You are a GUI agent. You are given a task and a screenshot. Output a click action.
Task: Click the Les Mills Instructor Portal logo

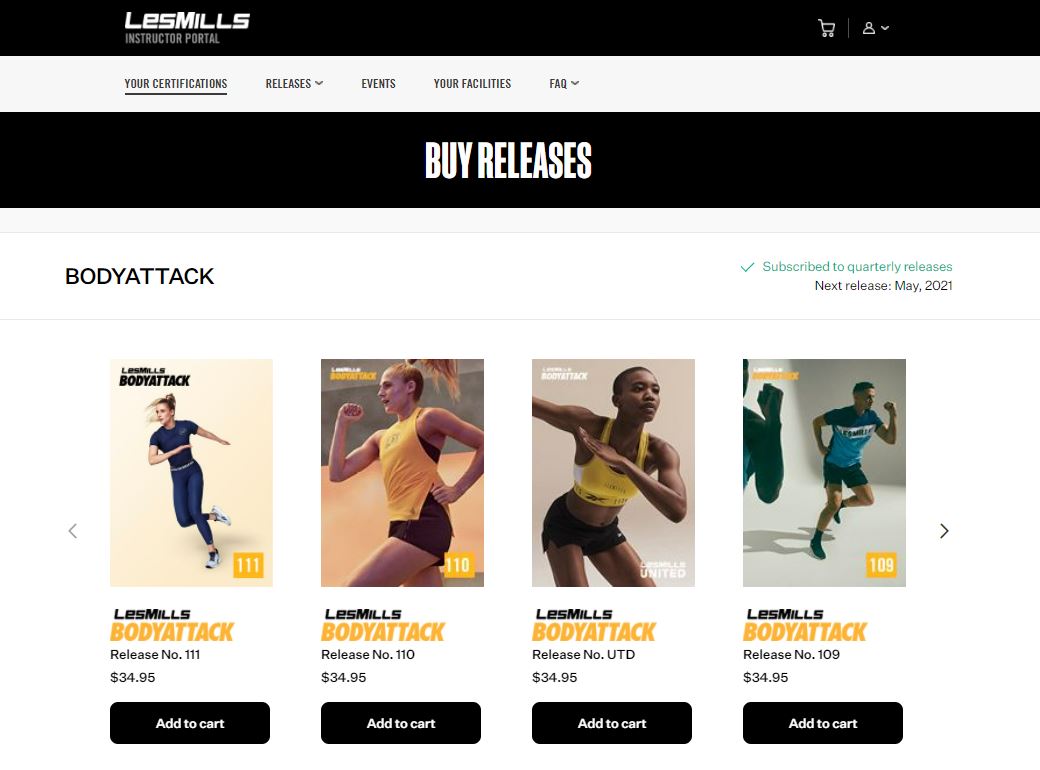point(187,28)
